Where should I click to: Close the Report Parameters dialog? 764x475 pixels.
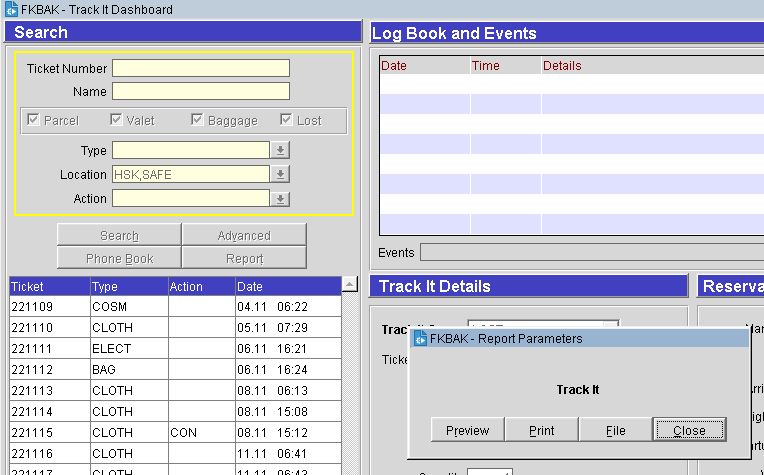click(x=689, y=430)
